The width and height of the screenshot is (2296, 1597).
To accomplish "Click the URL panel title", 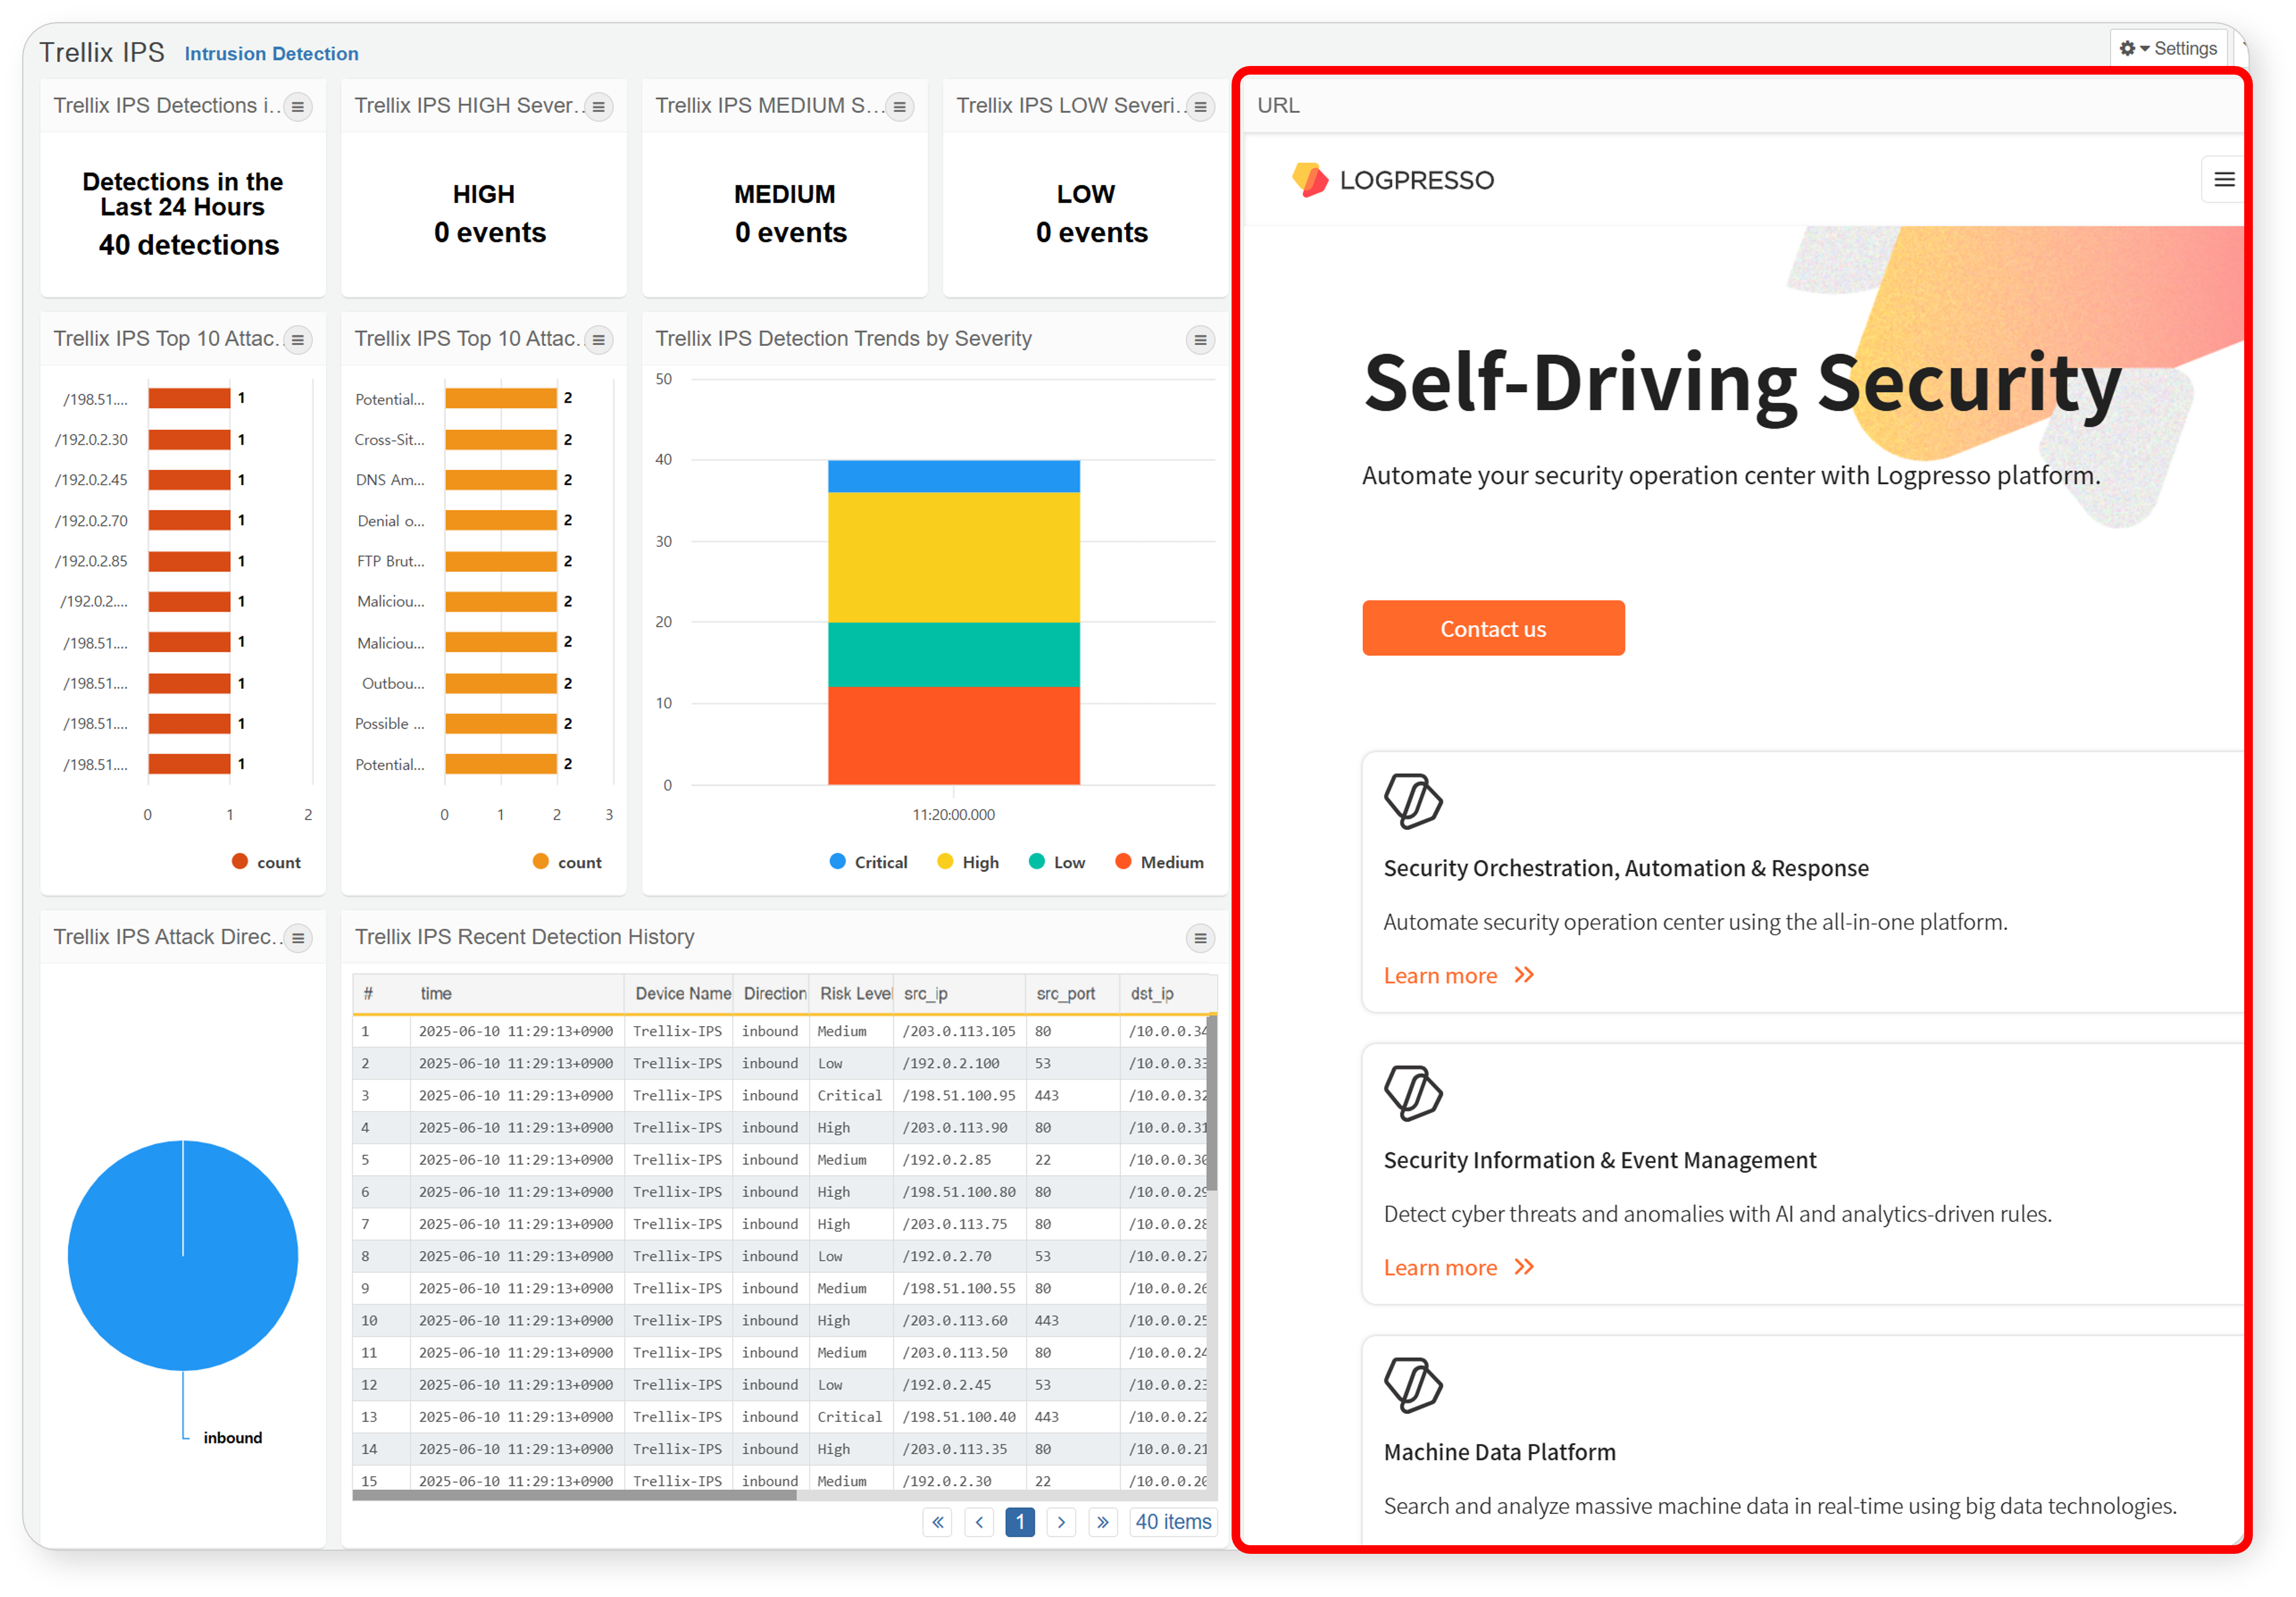I will coord(1278,106).
